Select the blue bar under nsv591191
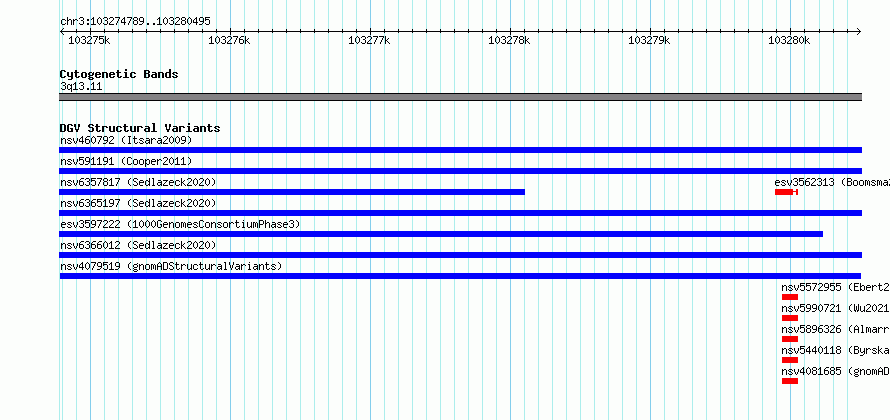890x420 pixels. 460,171
